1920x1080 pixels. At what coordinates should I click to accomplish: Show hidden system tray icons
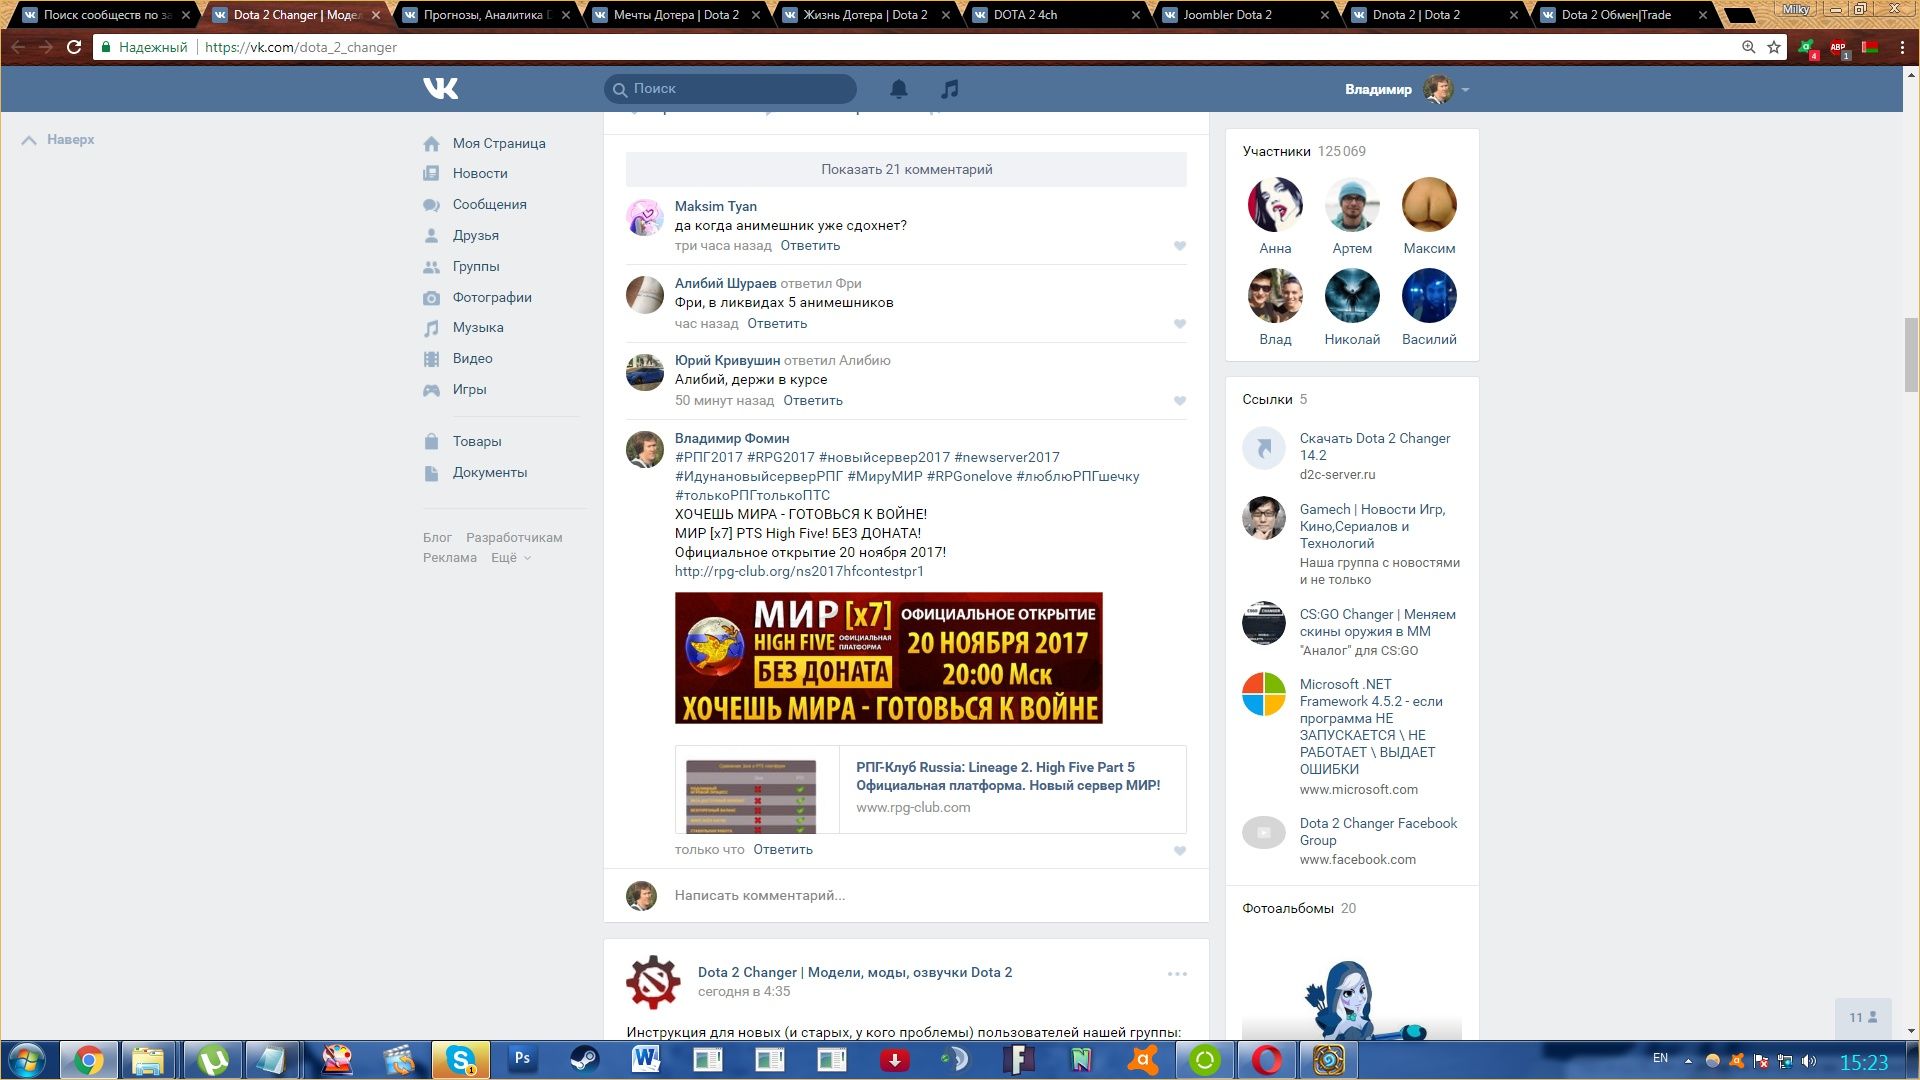pyautogui.click(x=1688, y=1061)
